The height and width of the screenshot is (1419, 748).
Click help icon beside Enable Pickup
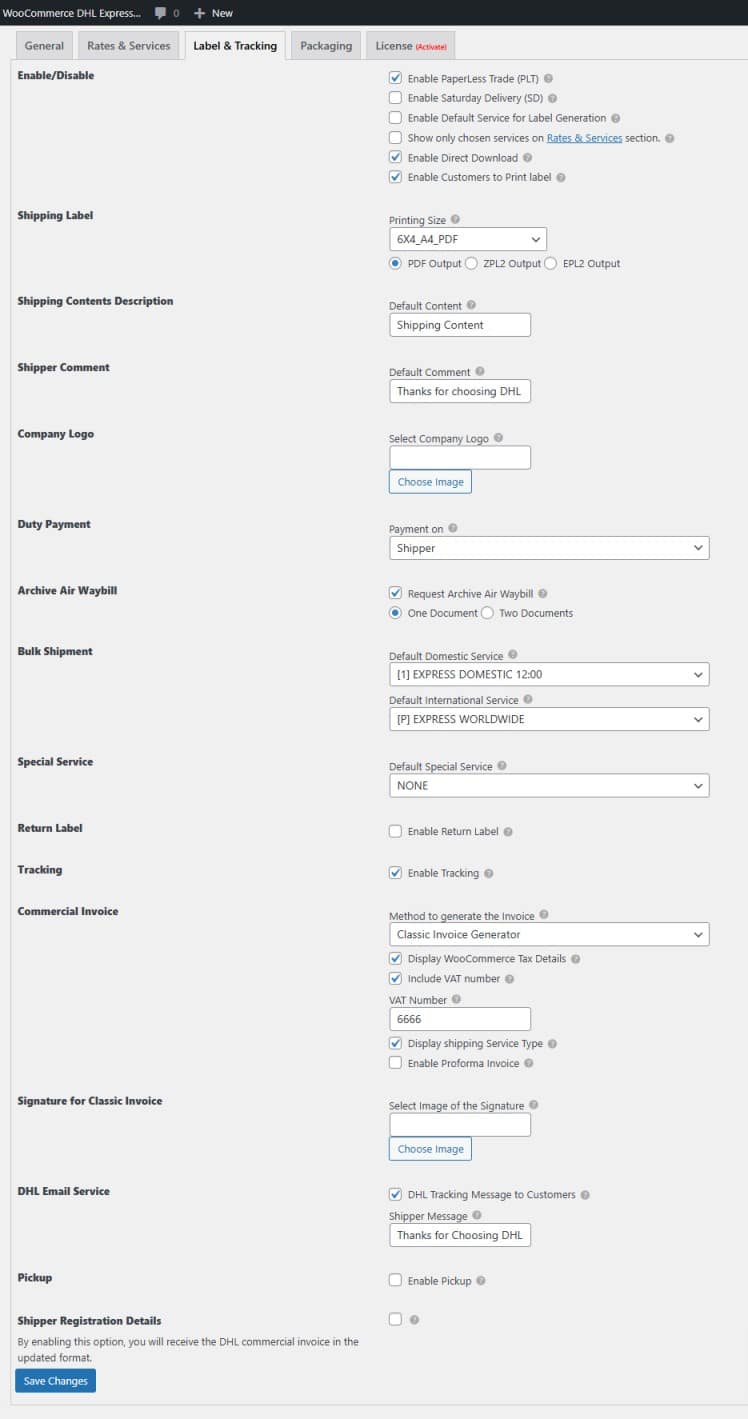pos(480,1281)
